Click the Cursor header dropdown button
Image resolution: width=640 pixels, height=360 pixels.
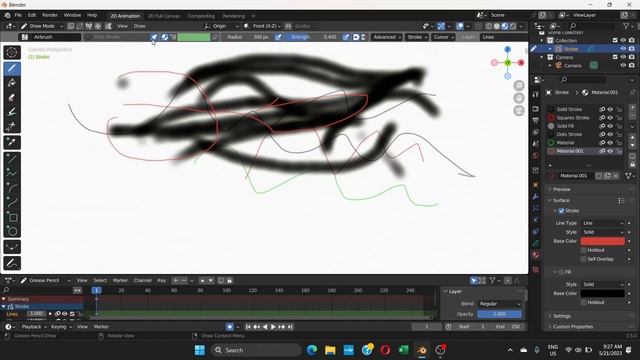coord(444,37)
